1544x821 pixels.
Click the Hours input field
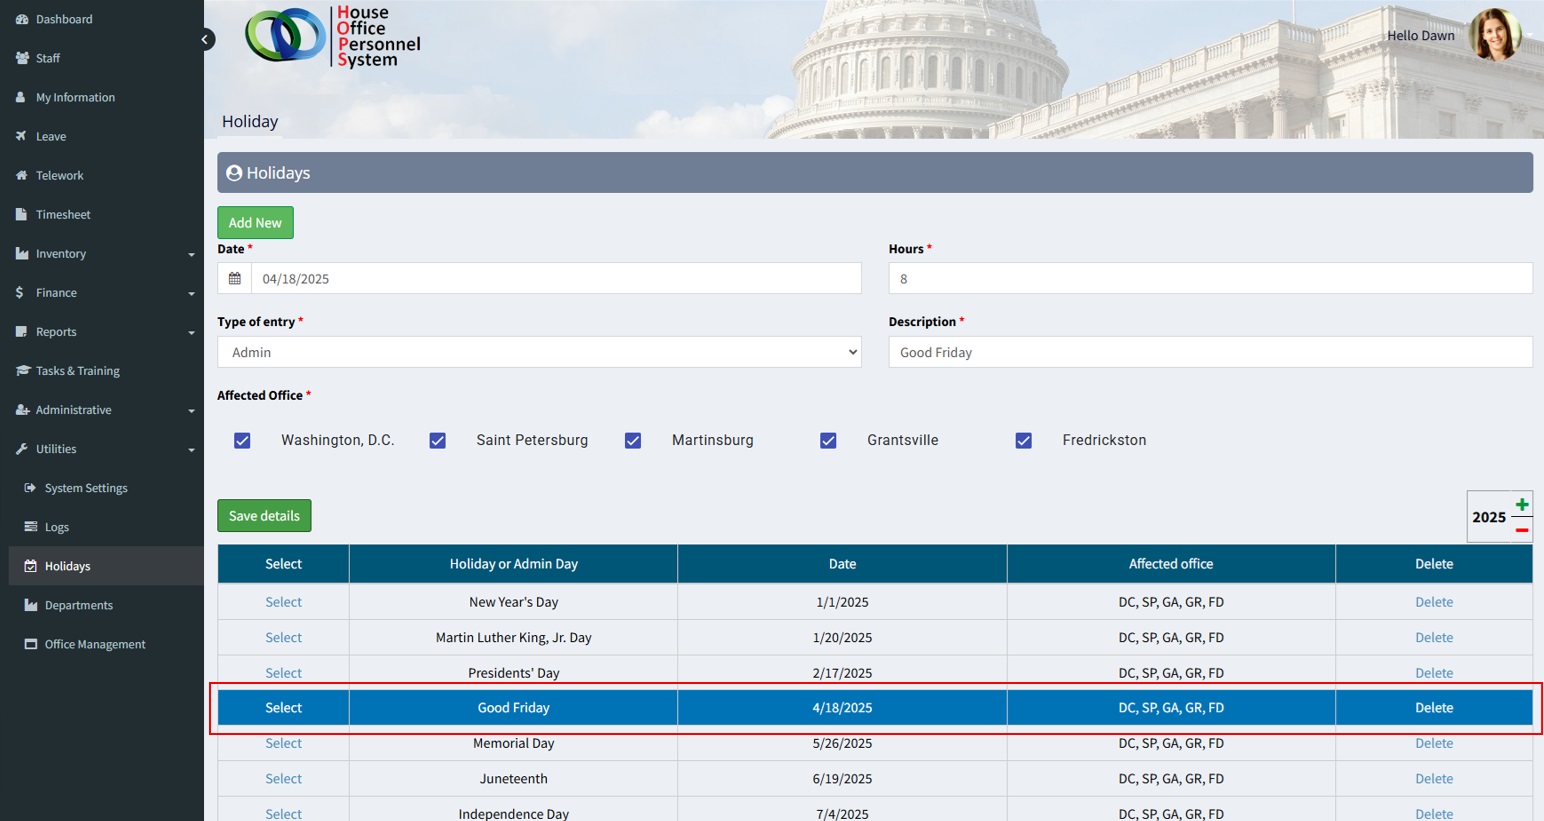coord(1210,279)
